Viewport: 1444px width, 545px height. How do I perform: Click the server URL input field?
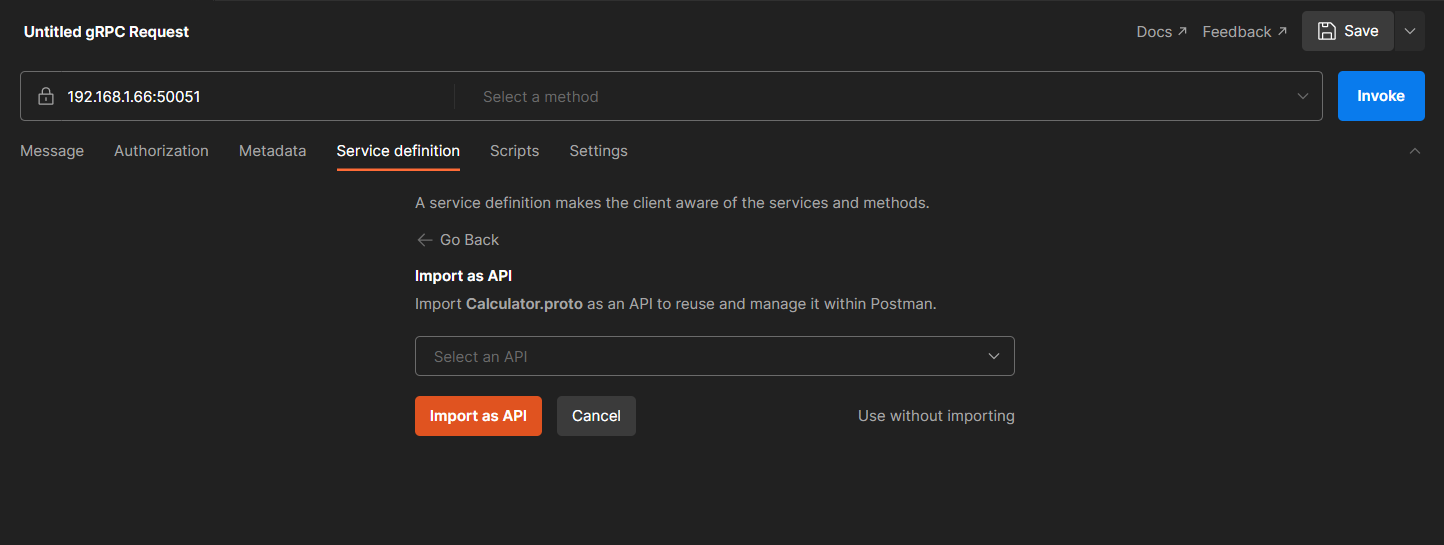tap(250, 97)
